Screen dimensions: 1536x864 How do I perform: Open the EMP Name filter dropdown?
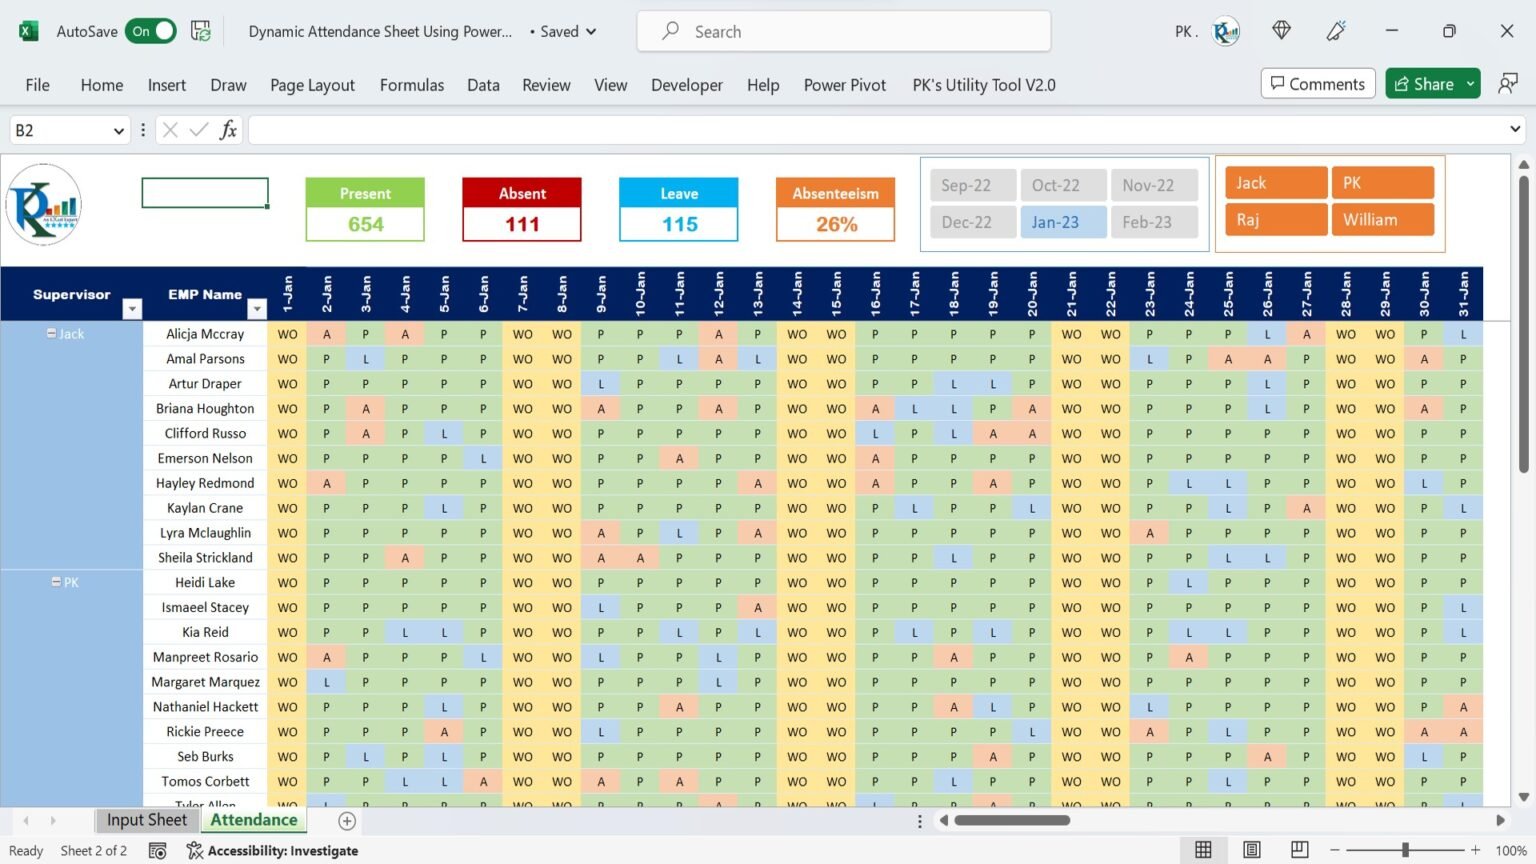(257, 309)
